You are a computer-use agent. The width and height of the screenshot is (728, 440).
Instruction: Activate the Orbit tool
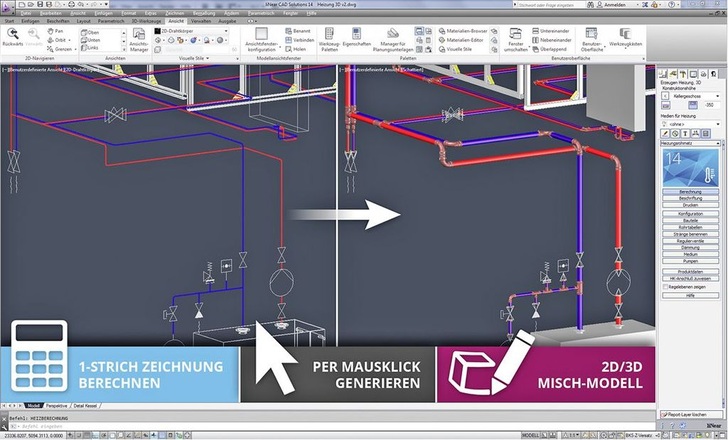tap(57, 40)
